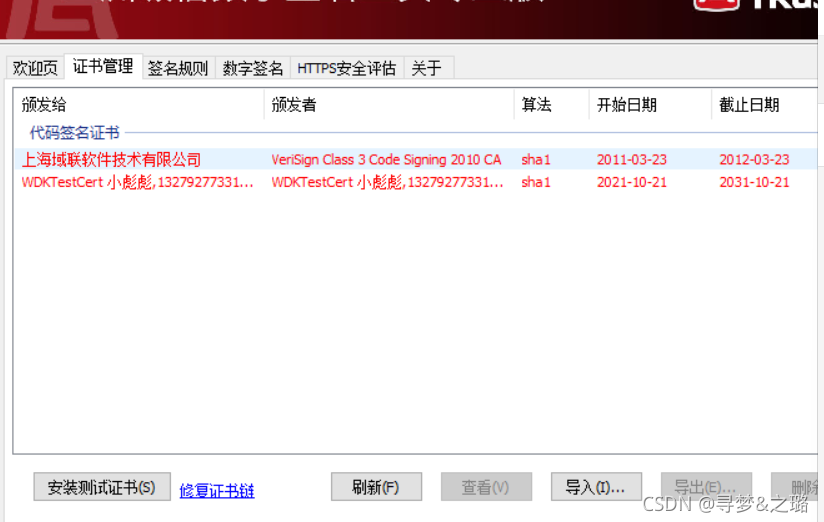824x522 pixels.
Task: Sort by the 算法 column header
Action: [x=551, y=105]
